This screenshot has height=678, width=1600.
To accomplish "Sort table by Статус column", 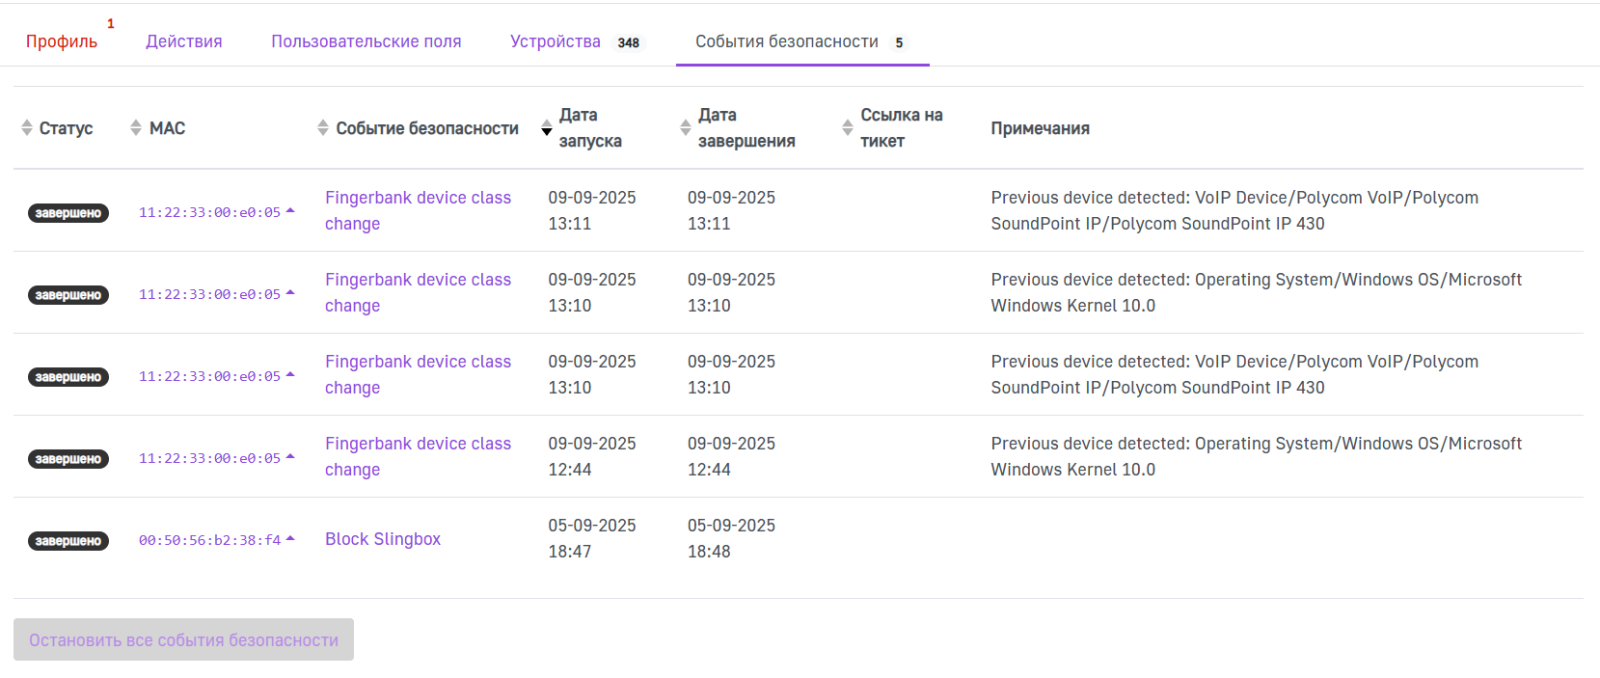I will [57, 128].
